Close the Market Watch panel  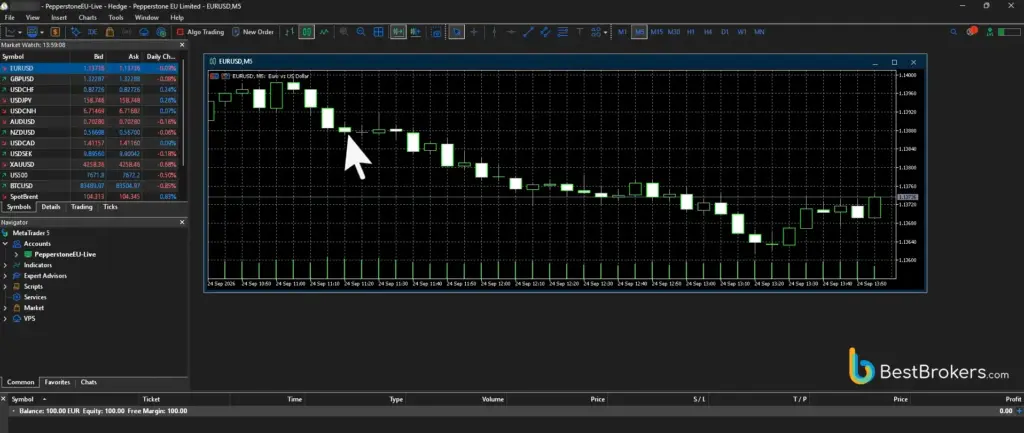182,45
